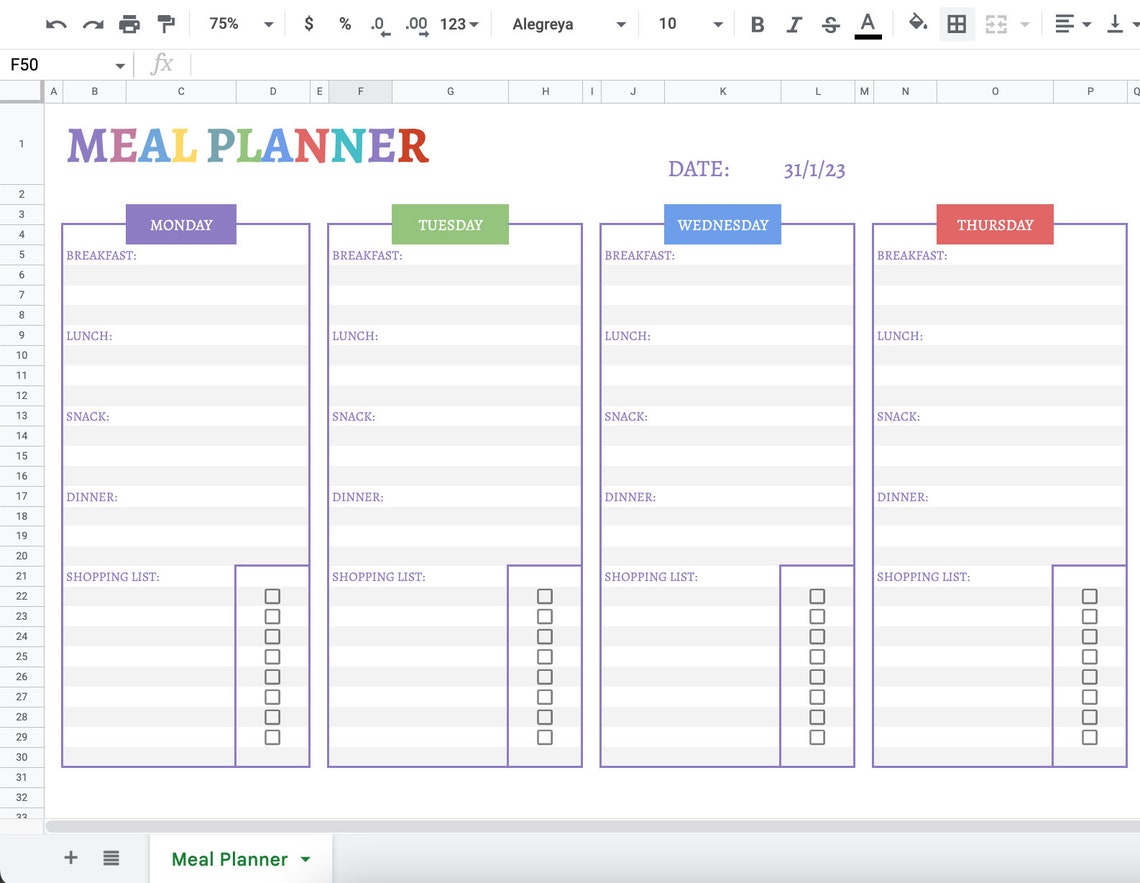1140x883 pixels.
Task: Toggle bold formatting
Action: (757, 23)
